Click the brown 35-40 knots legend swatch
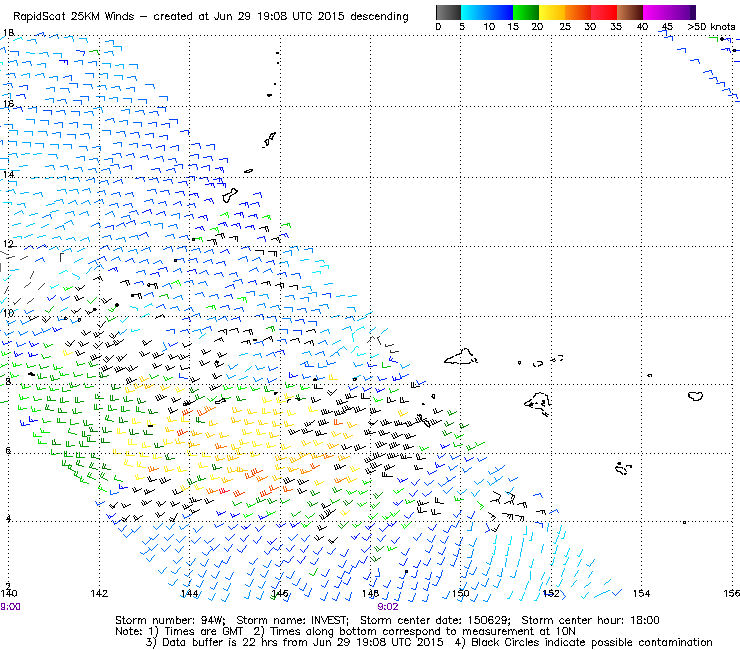This screenshot has height=650, width=740. (630, 12)
